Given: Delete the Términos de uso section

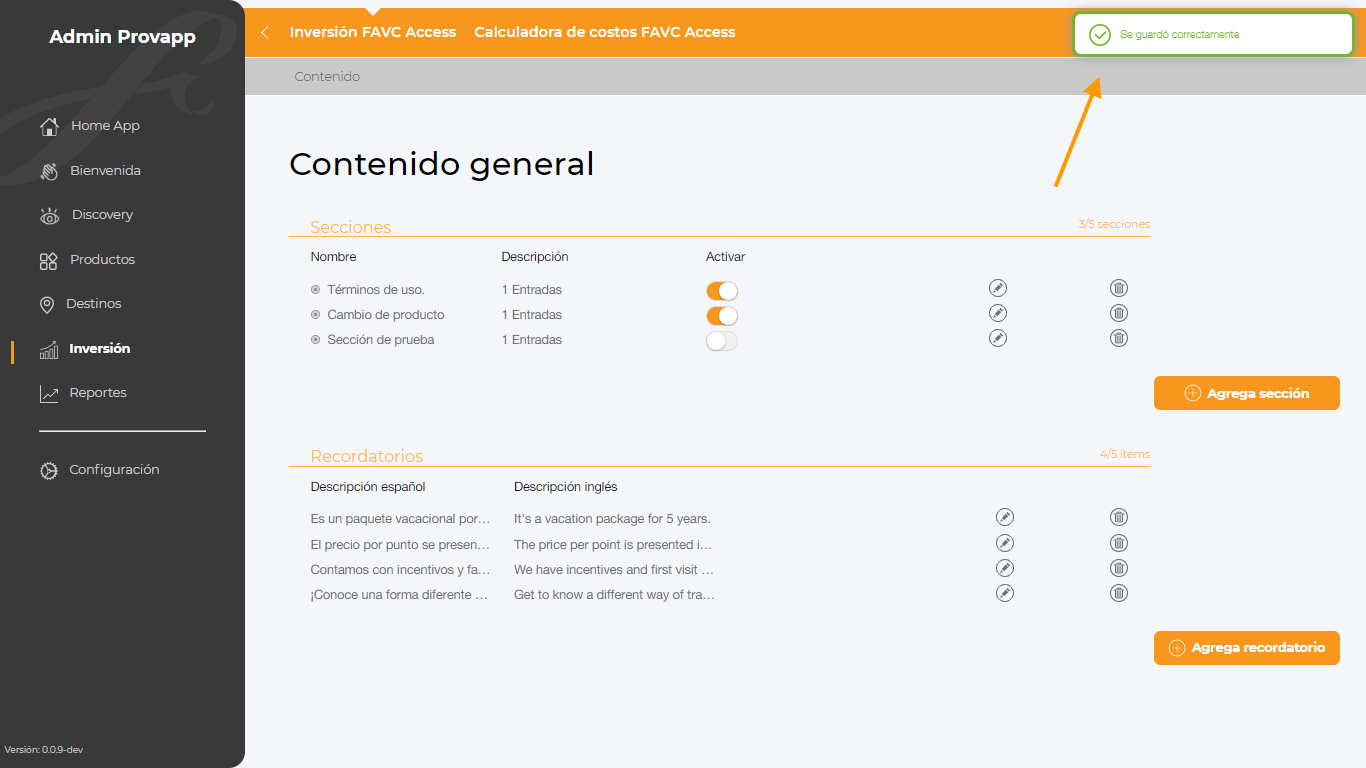Looking at the screenshot, I should 1119,288.
